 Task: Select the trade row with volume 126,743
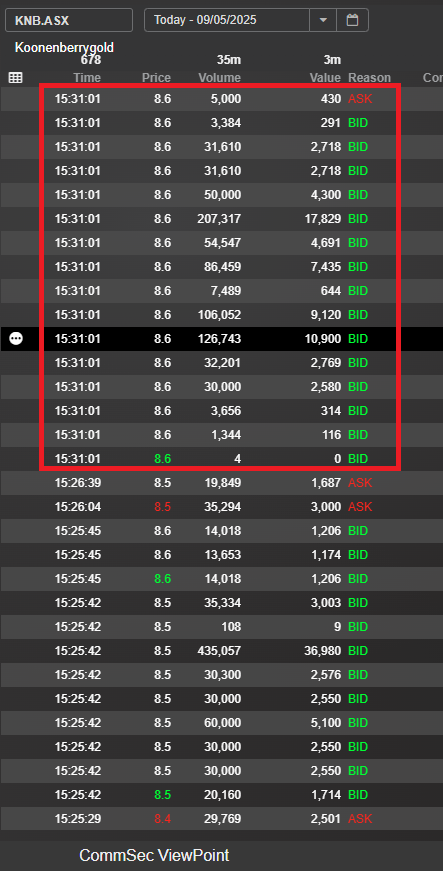tap(222, 338)
